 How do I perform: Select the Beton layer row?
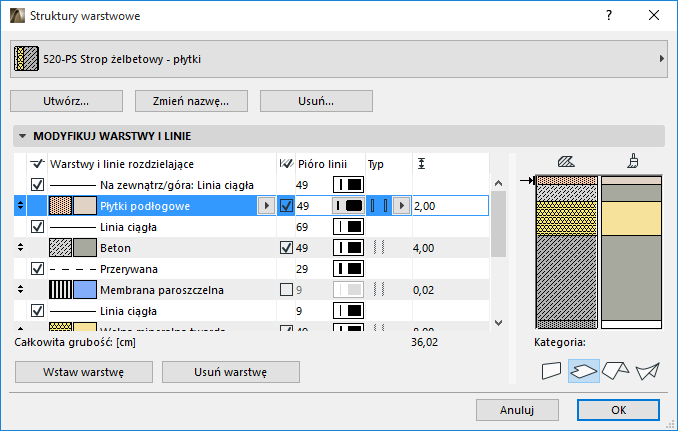pos(180,248)
